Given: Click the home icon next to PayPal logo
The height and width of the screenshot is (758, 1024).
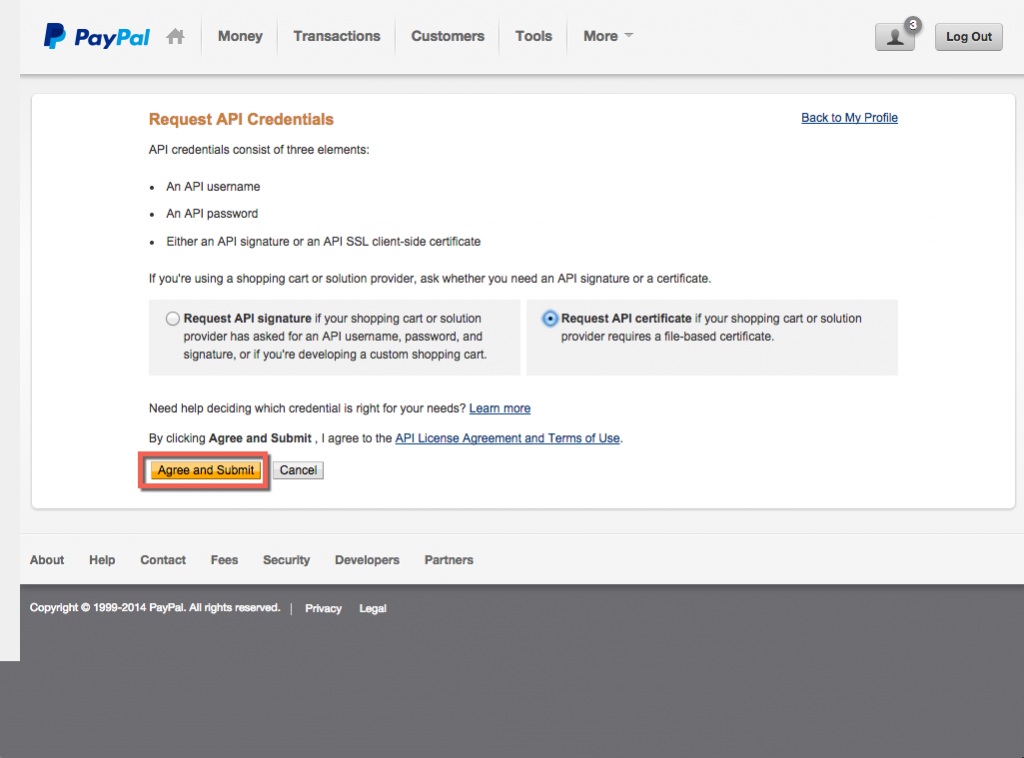Looking at the screenshot, I should coord(175,34).
